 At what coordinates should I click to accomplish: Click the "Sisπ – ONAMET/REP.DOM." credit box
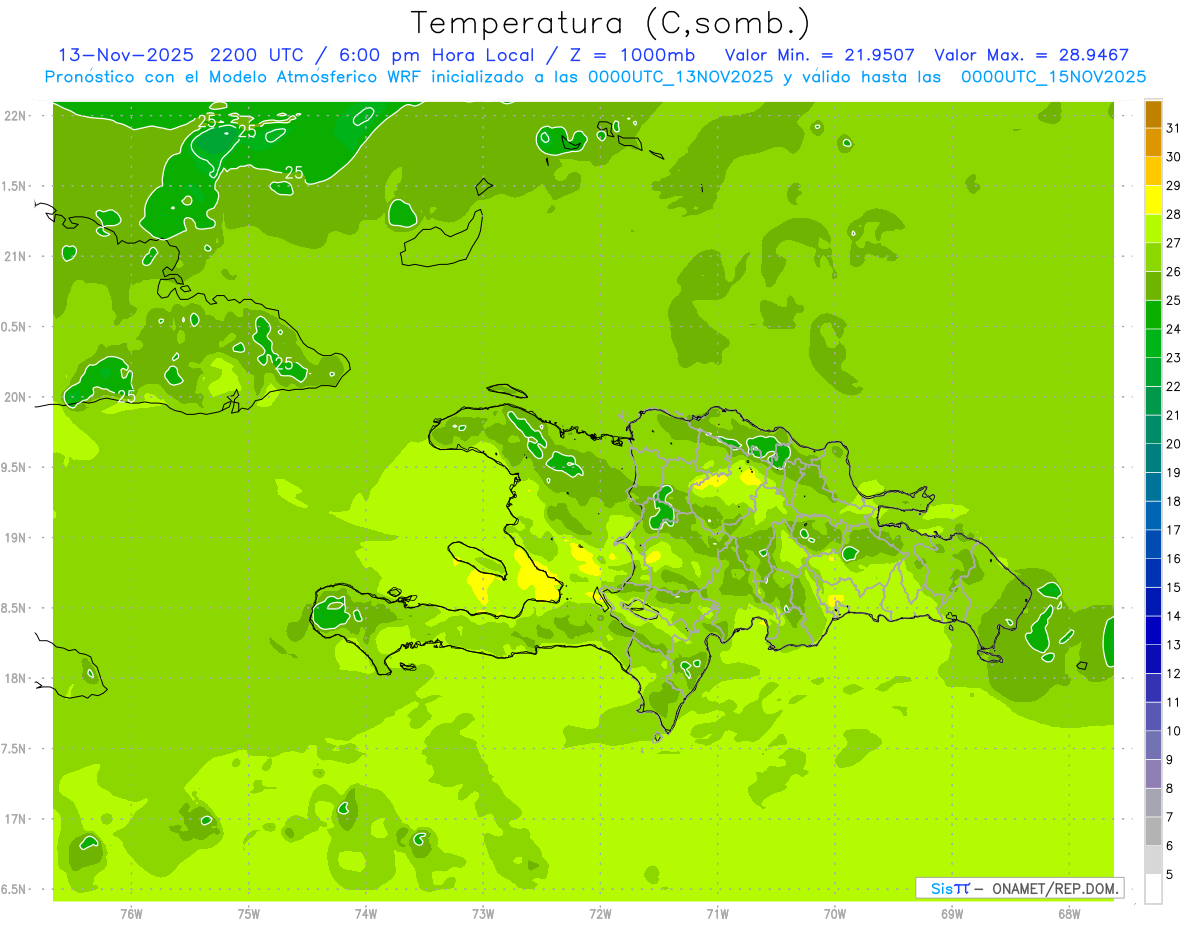point(1019,888)
